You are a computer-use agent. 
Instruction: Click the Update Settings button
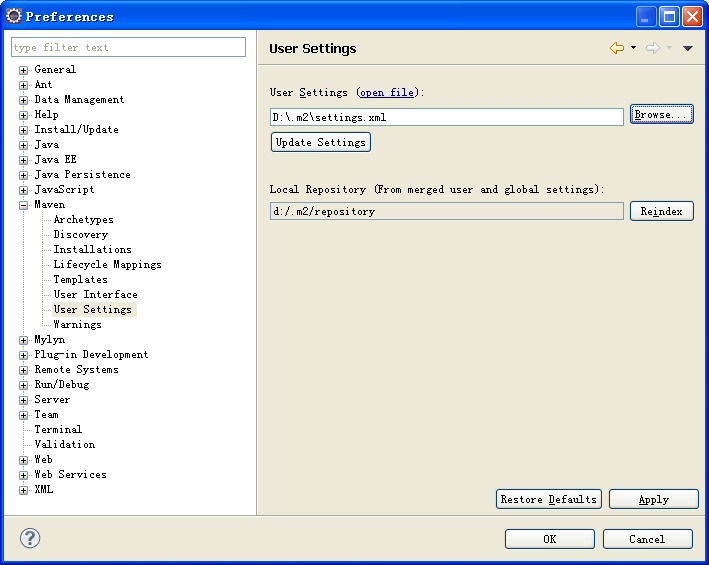321,142
